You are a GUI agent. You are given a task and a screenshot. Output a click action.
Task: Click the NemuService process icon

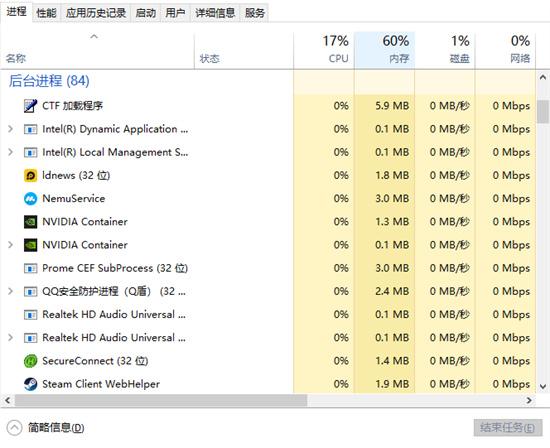pos(30,199)
